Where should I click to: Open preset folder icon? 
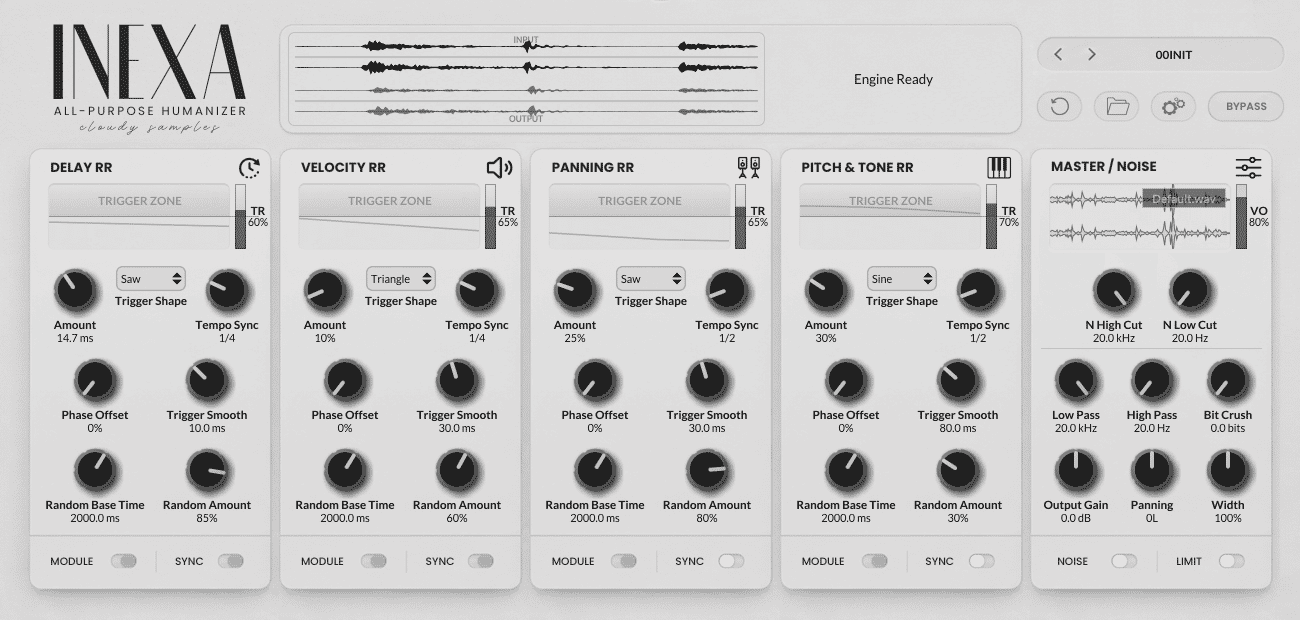click(x=1117, y=106)
